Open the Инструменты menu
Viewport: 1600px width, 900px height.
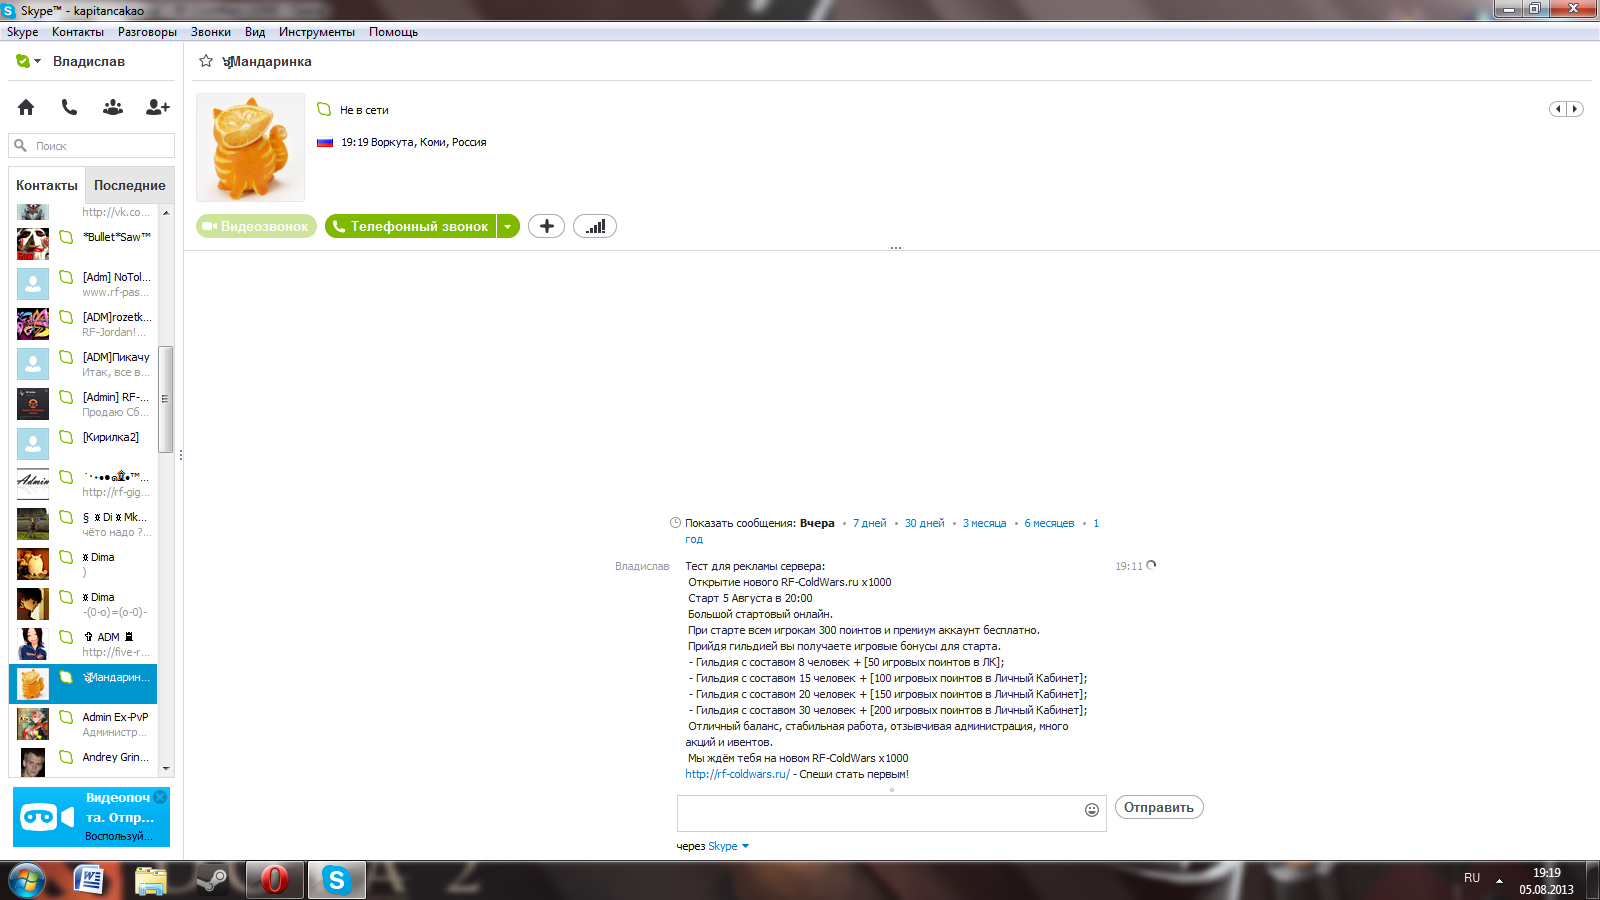coord(317,32)
